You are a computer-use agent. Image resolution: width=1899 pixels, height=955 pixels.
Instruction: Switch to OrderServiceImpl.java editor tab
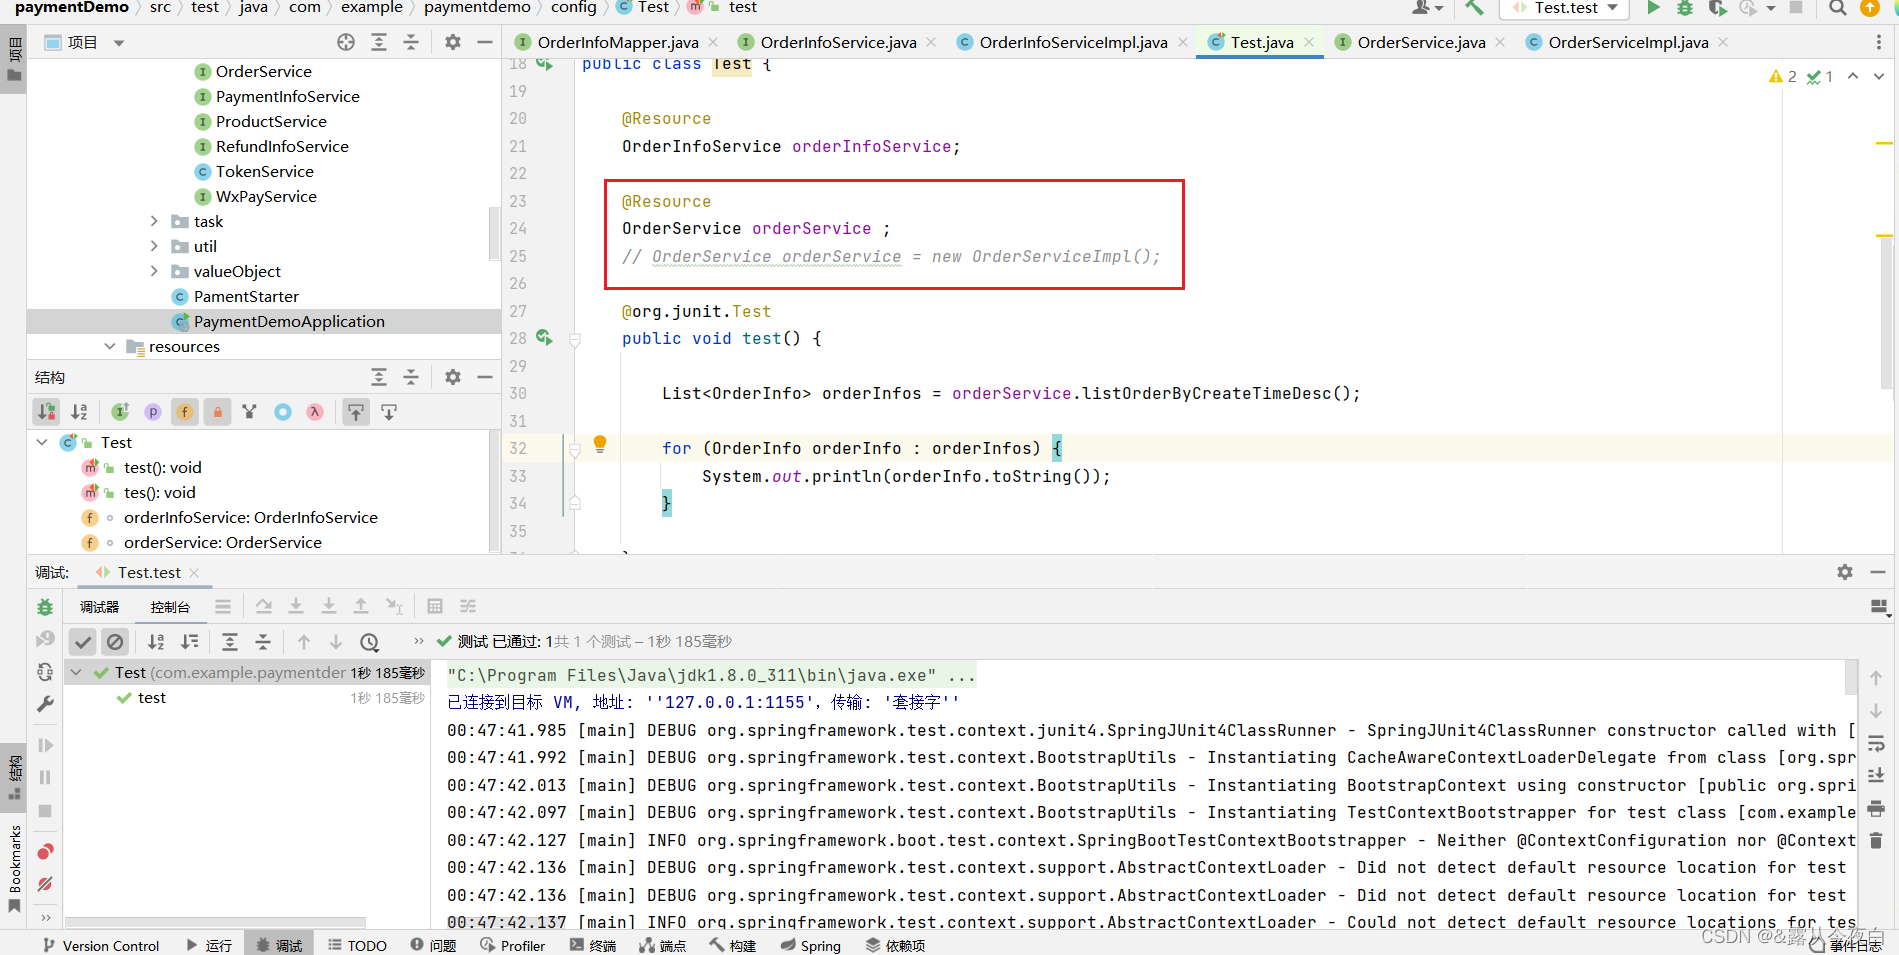1625,42
